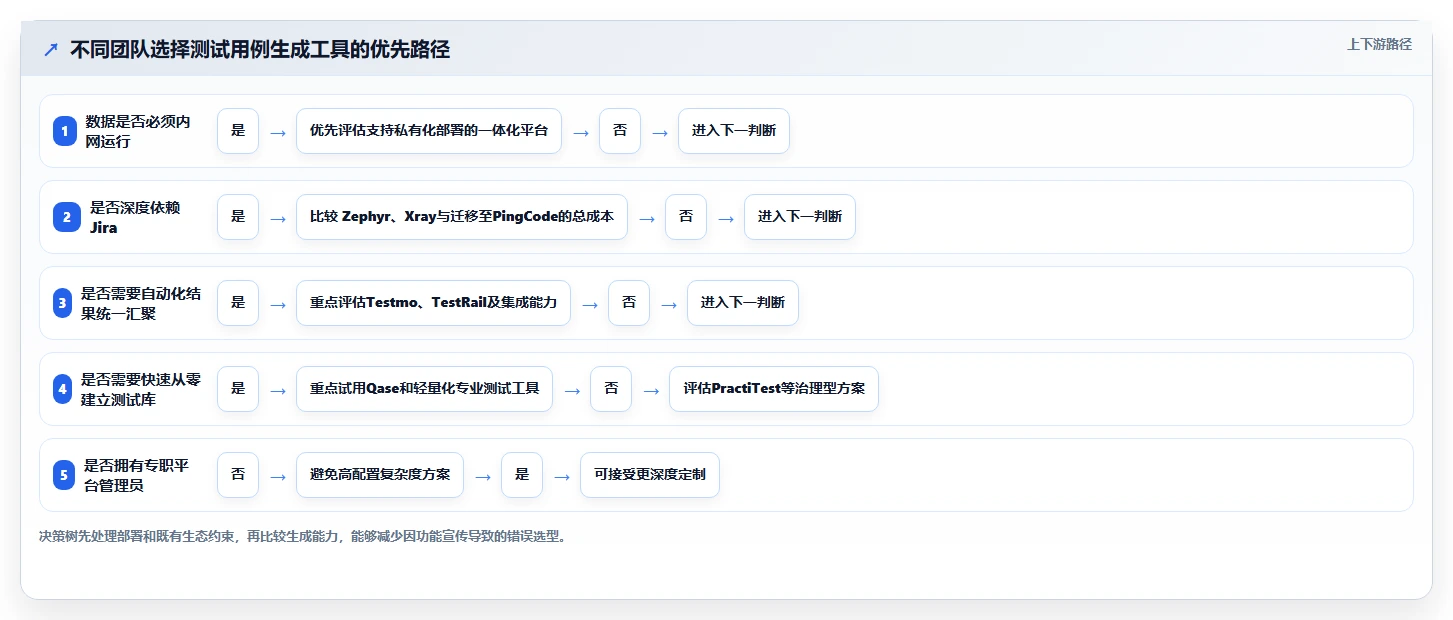Click the Zephyr、Xray与PingCode comparison box
The width and height of the screenshot is (1453, 620).
(462, 217)
